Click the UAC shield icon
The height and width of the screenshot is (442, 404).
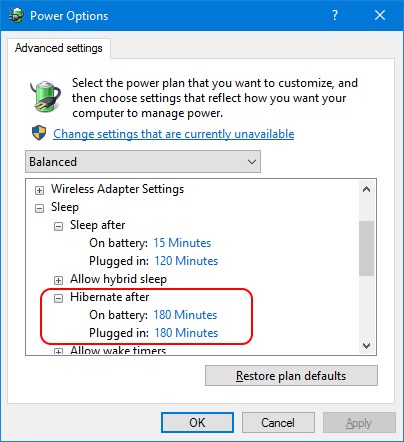[39, 133]
